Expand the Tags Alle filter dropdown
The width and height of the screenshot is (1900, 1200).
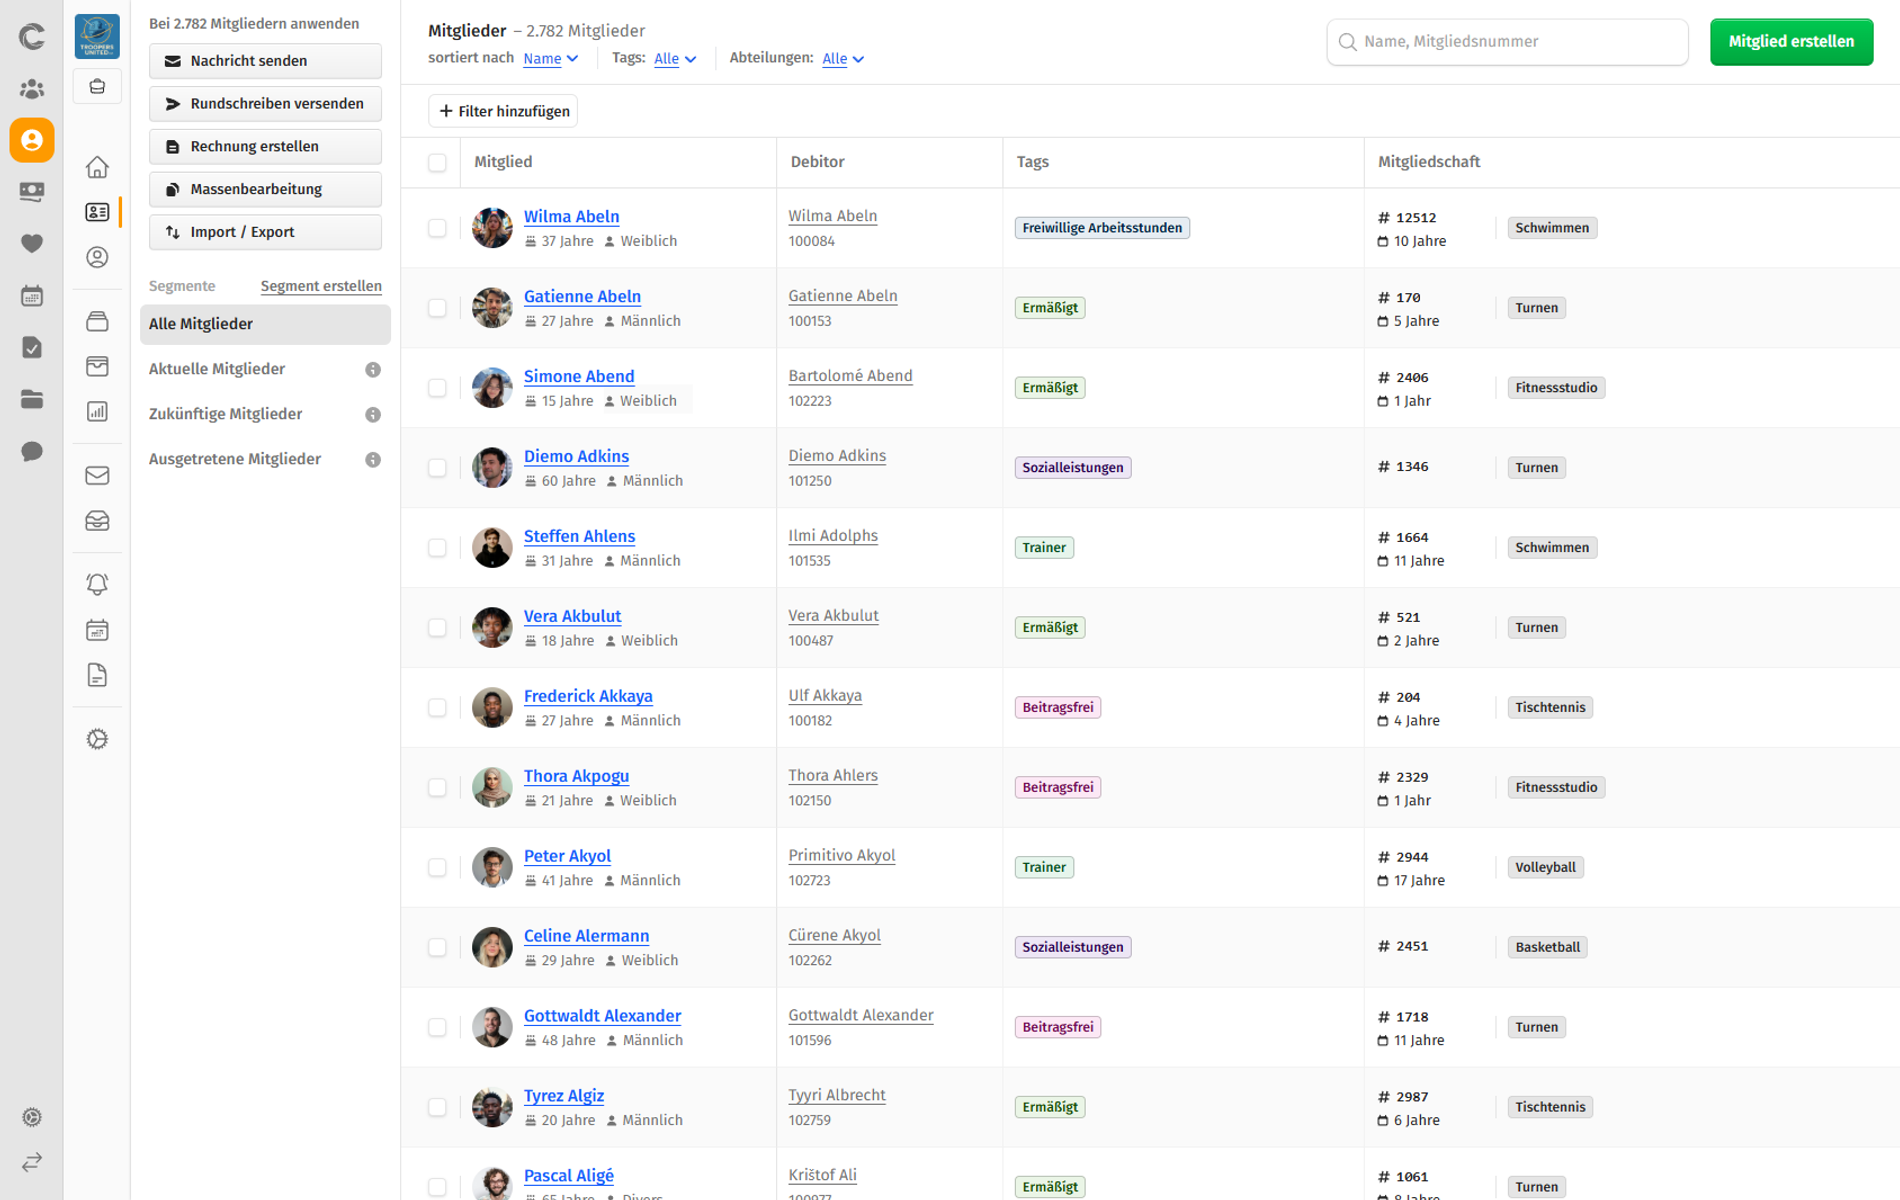[x=675, y=59]
